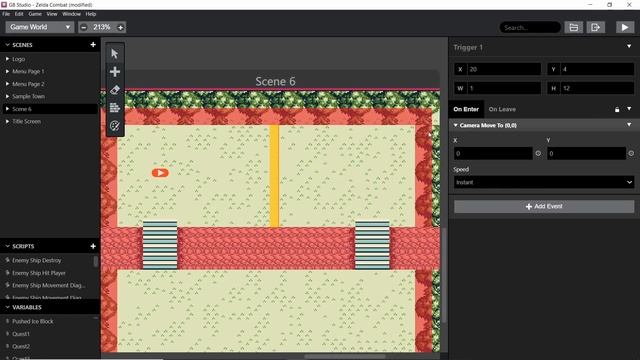Select the pointer Select tool

point(115,53)
